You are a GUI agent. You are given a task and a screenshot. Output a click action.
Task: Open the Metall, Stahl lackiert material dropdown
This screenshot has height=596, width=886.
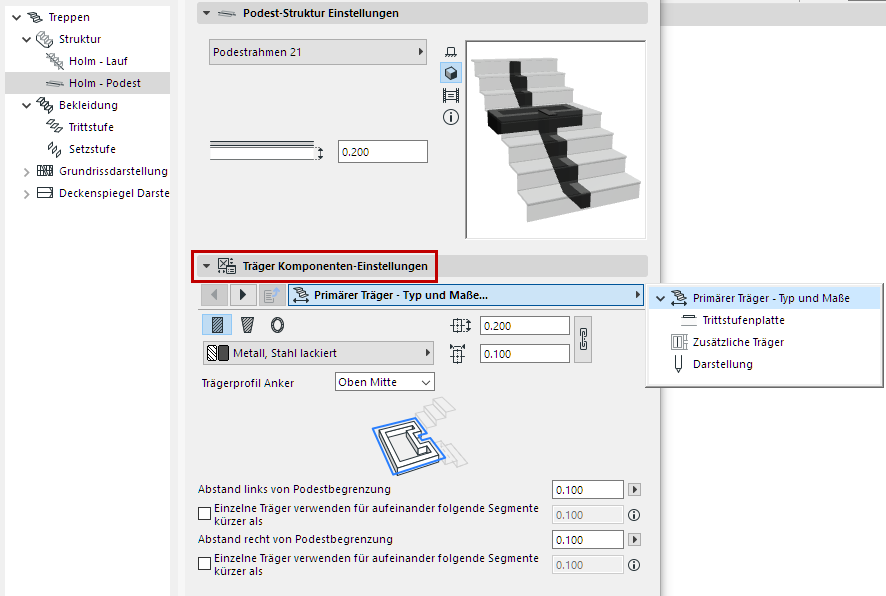tap(318, 353)
